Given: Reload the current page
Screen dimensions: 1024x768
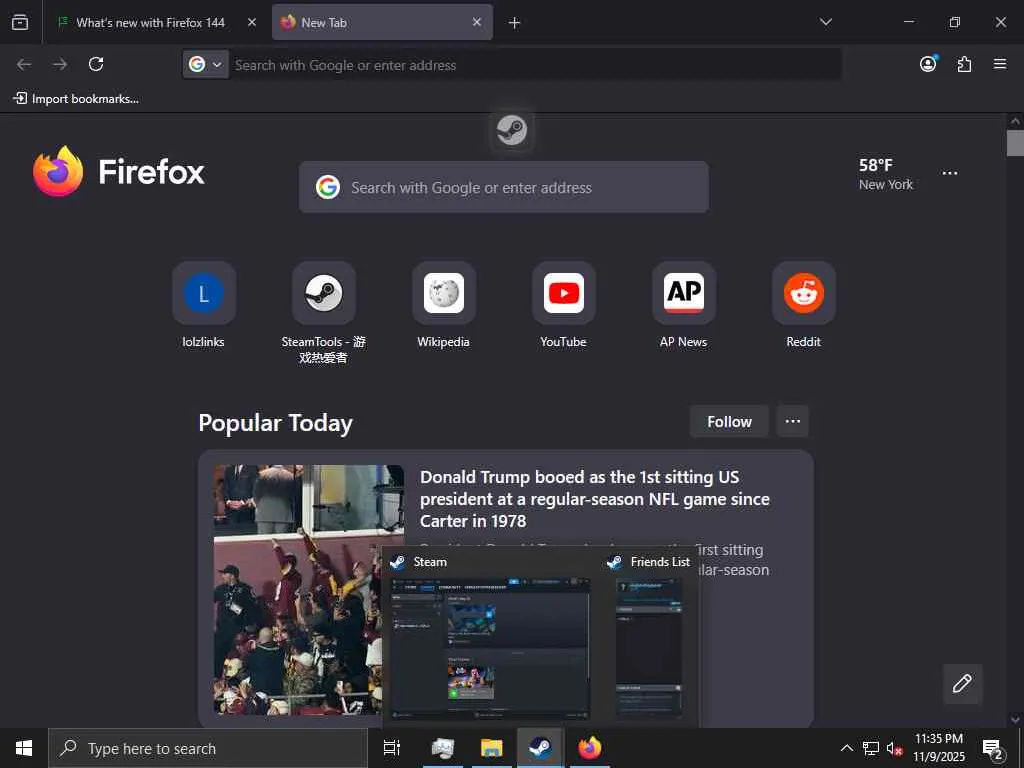Looking at the screenshot, I should click(x=96, y=64).
